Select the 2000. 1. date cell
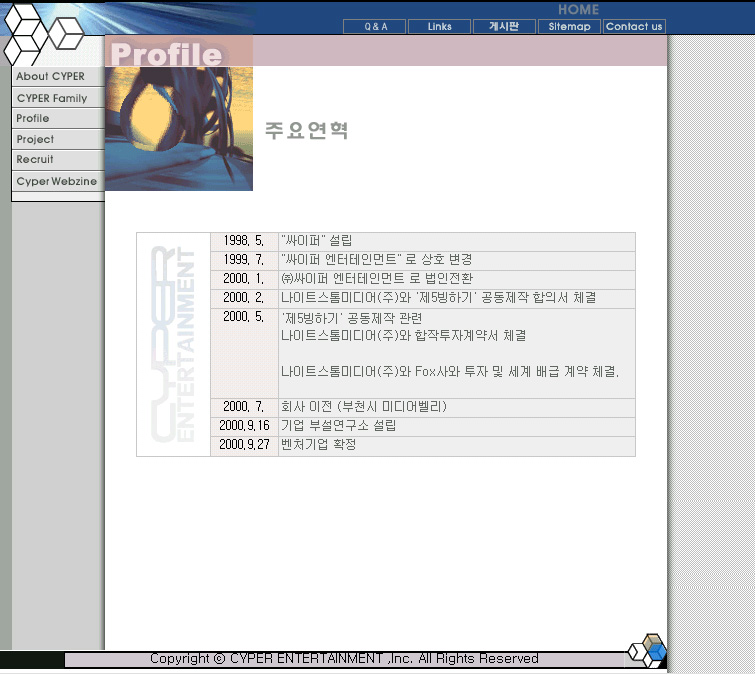 (244, 279)
